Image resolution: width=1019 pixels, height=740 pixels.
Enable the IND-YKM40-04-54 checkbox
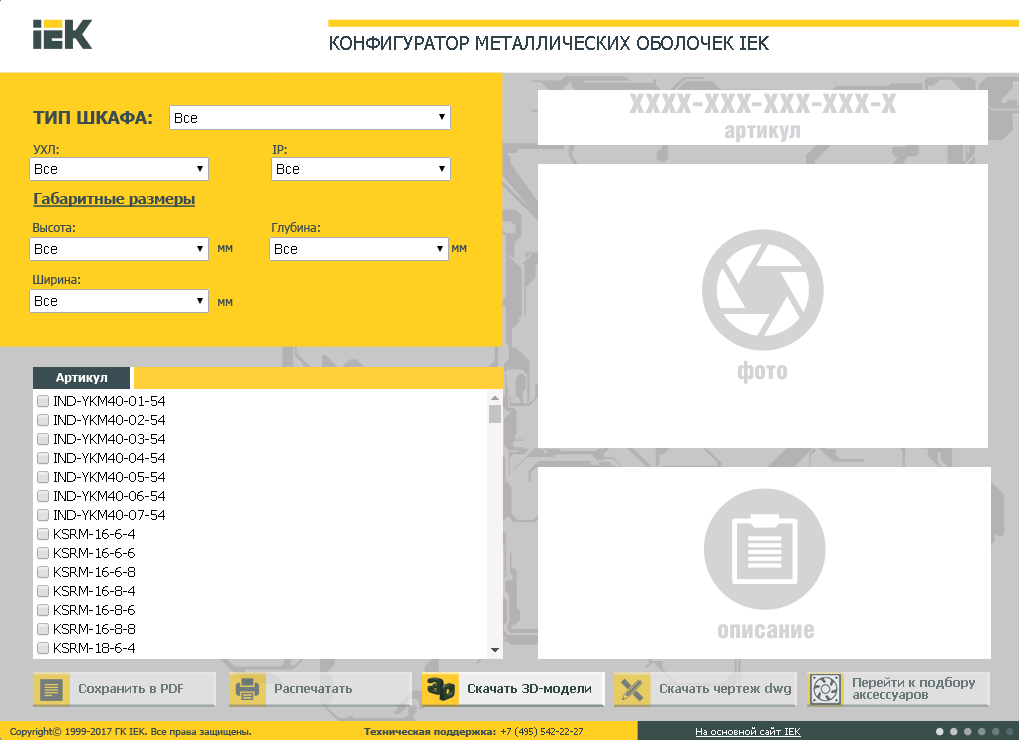(x=43, y=458)
